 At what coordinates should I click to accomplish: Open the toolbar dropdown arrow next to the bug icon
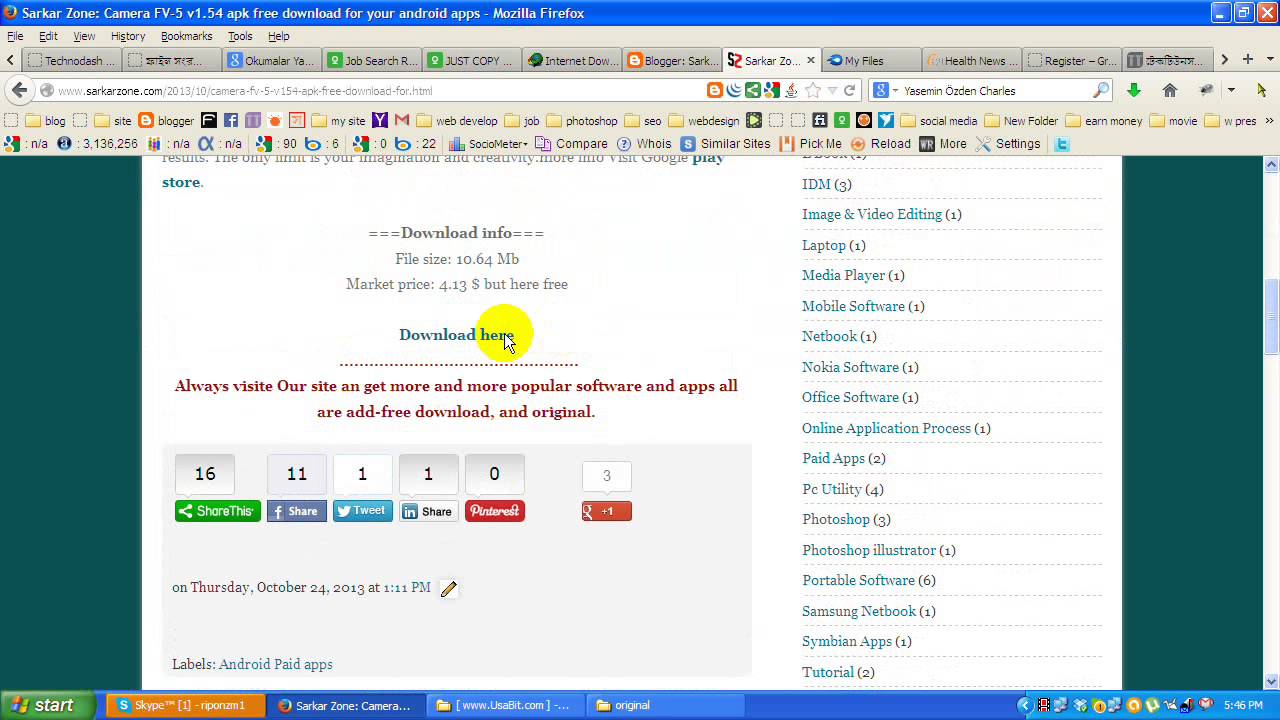coord(1231,90)
